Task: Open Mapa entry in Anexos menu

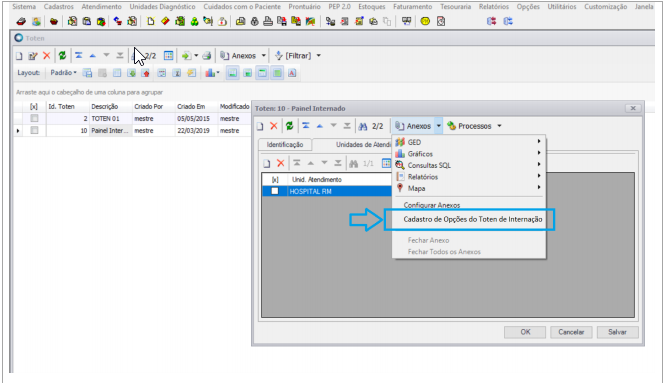Action: tap(469, 188)
